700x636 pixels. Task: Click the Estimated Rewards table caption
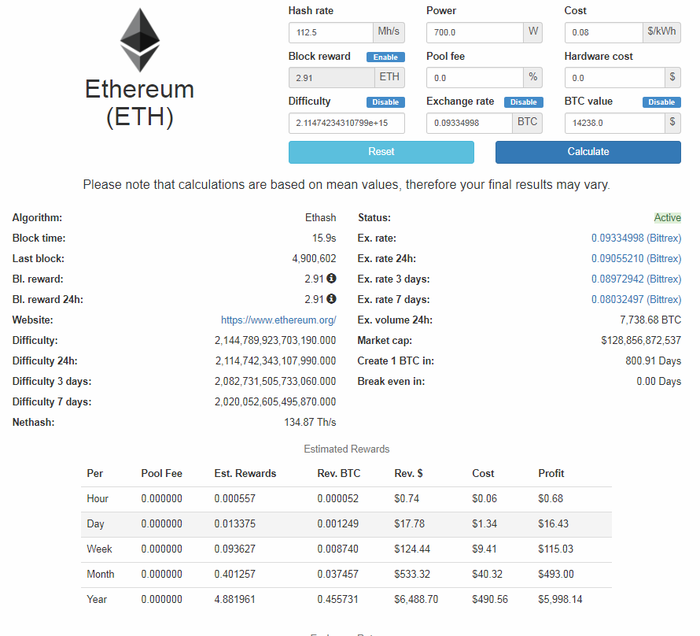point(347,449)
